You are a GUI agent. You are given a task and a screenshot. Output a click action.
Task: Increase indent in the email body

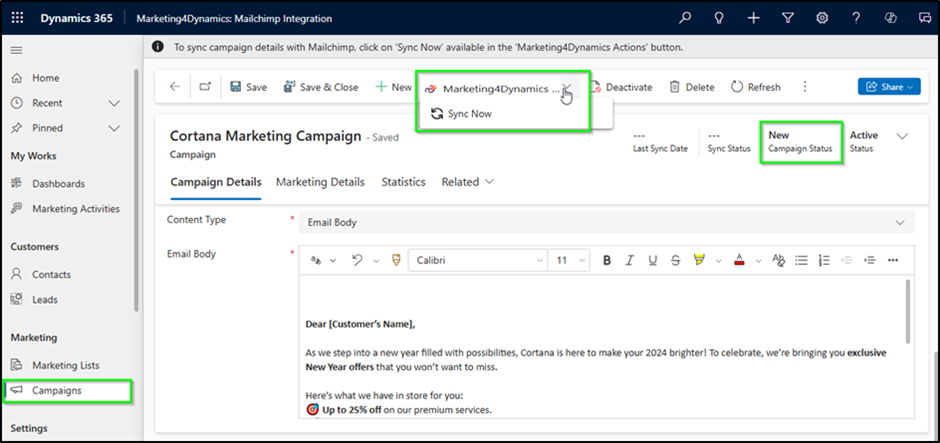point(870,260)
